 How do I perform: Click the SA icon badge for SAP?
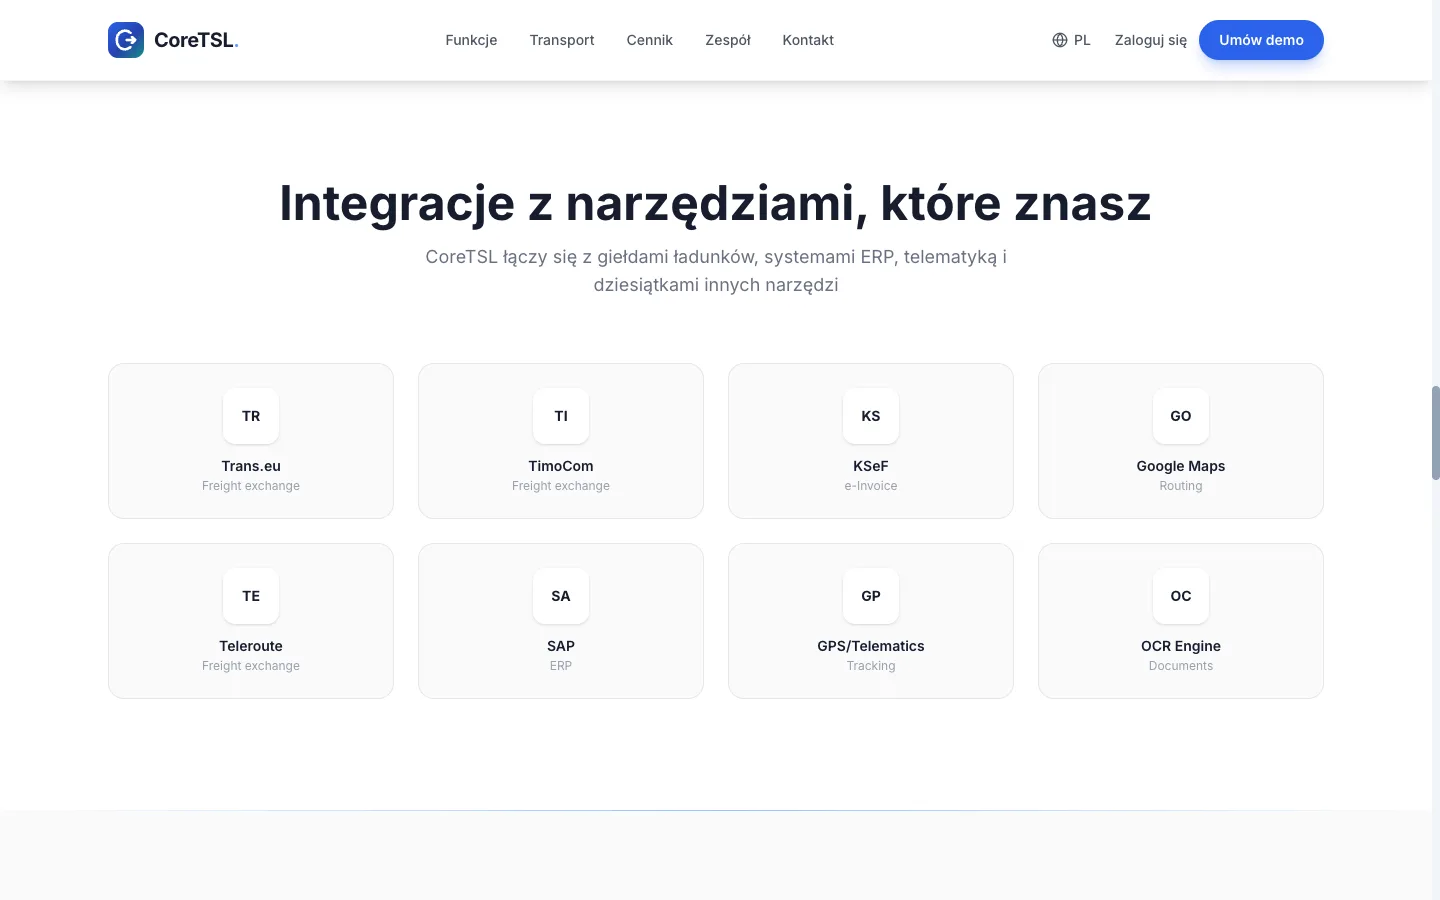tap(561, 596)
